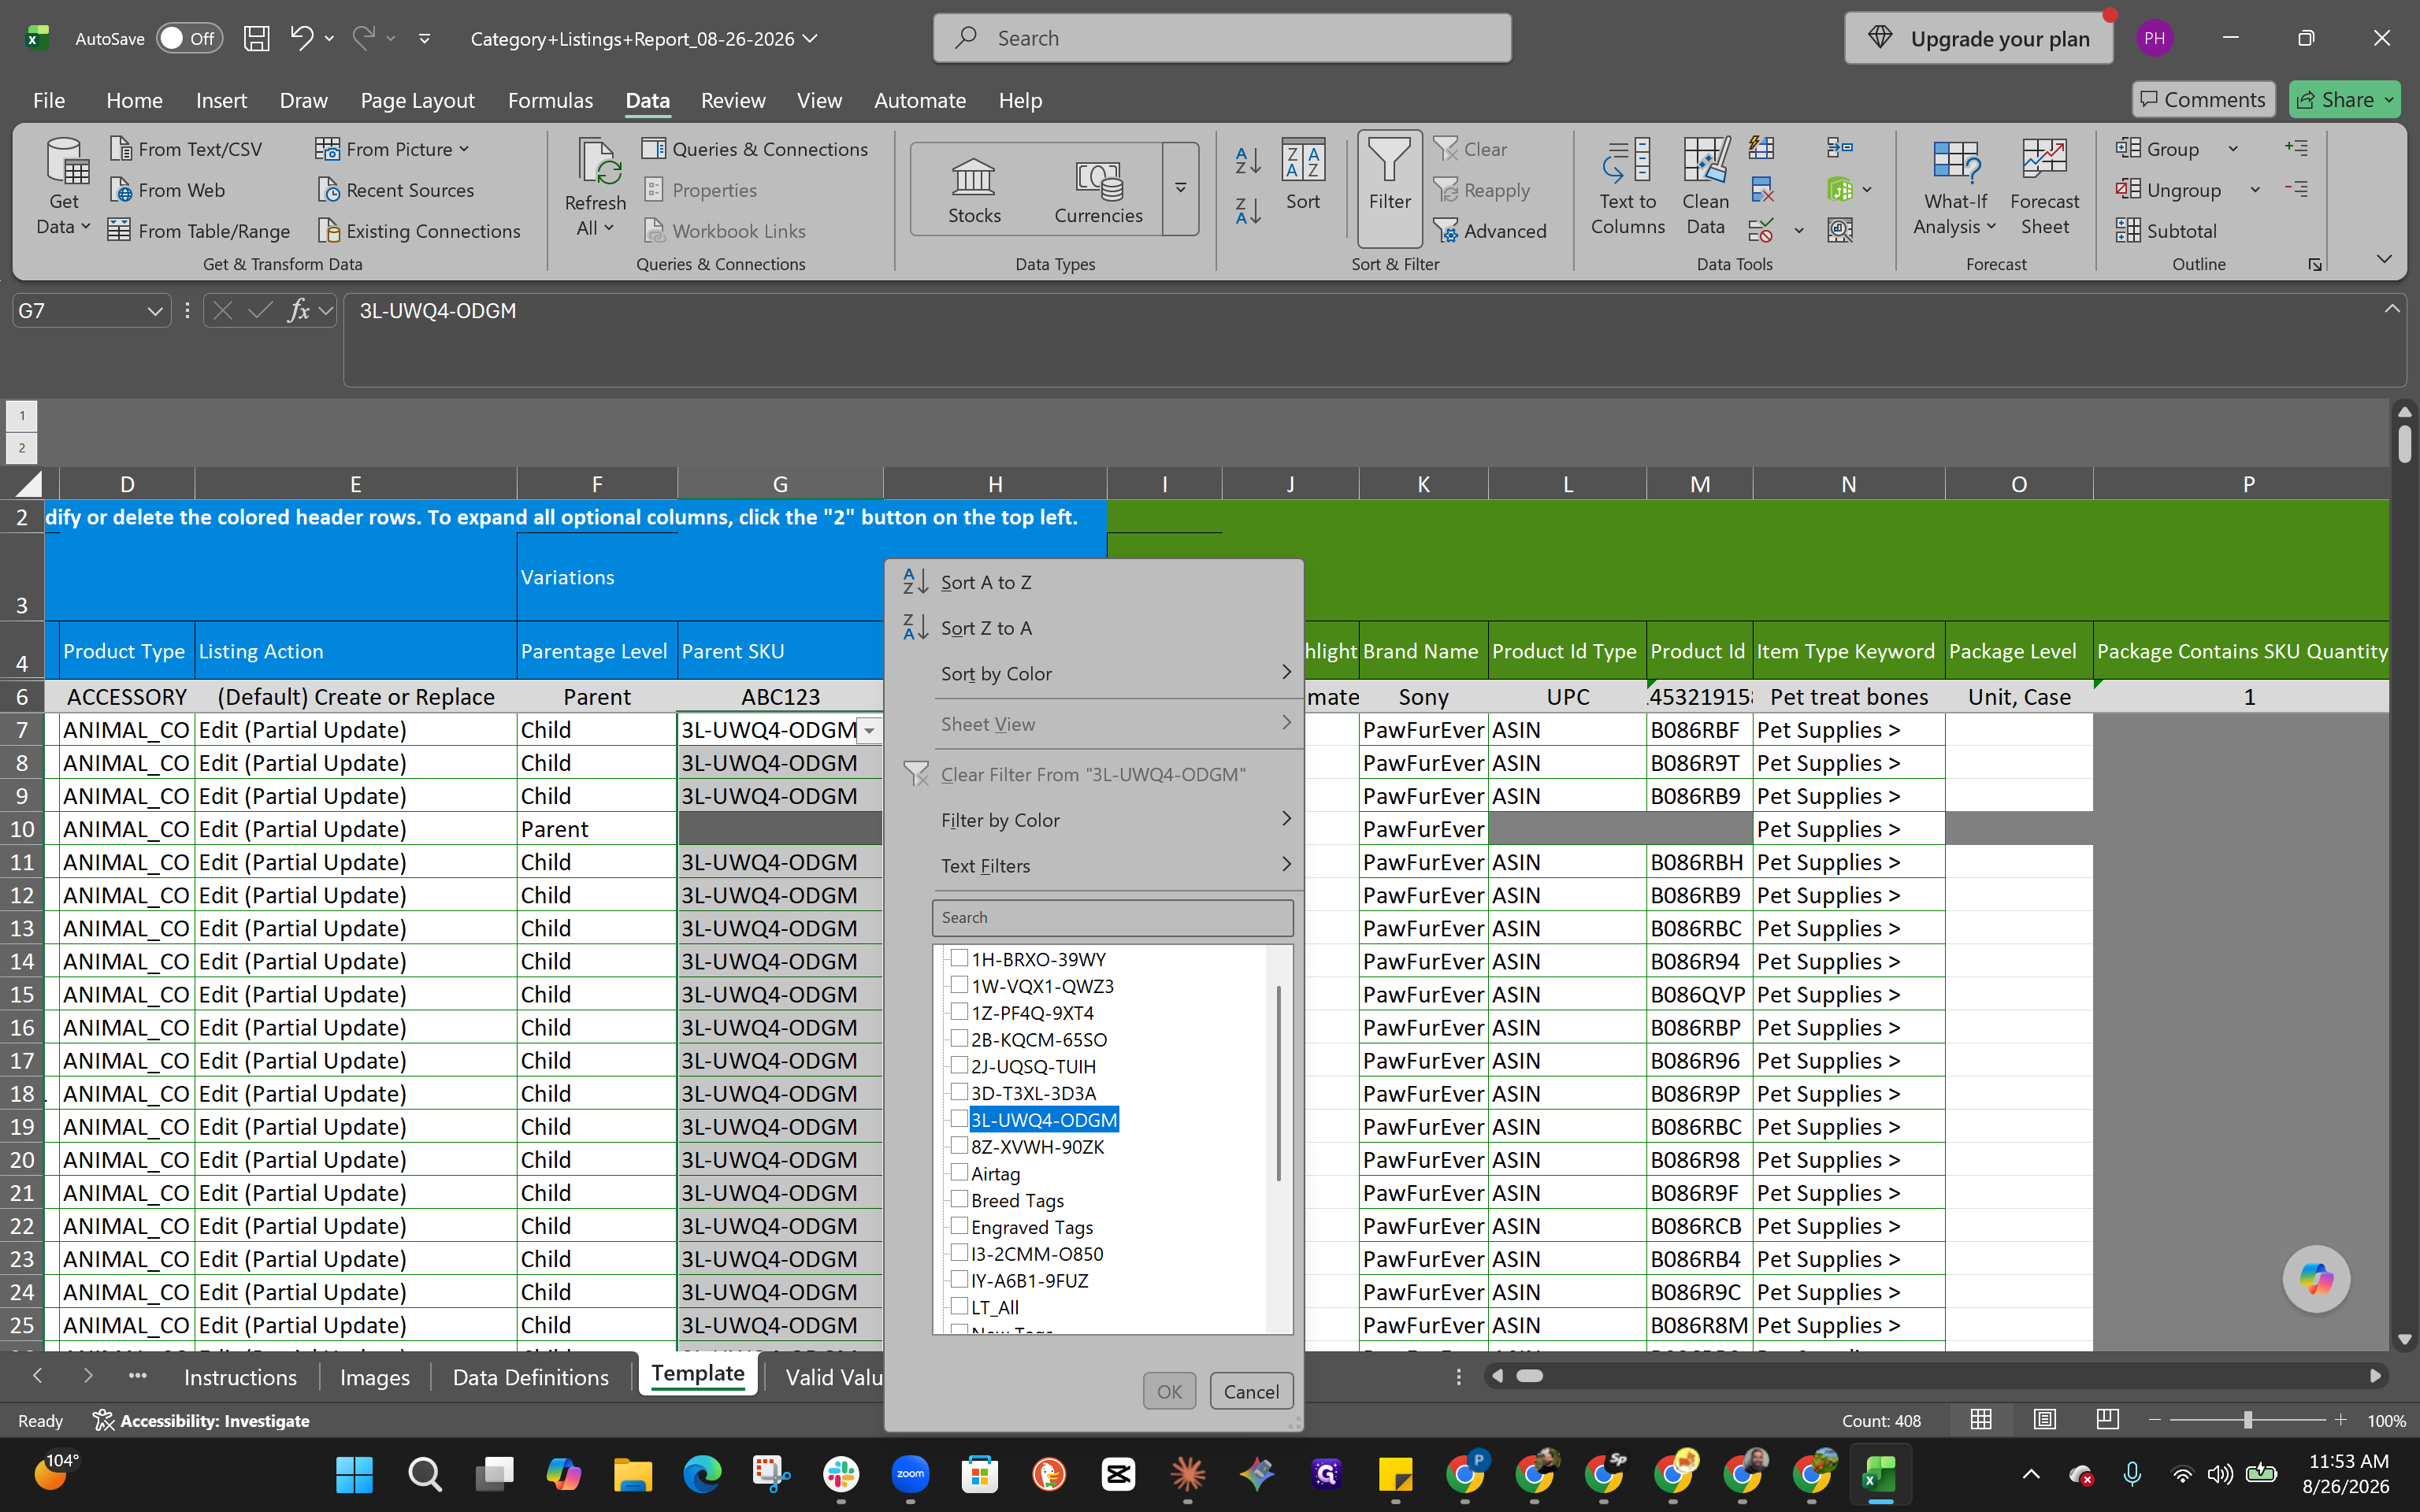Switch to Page Layout view icon
2420x1512 pixels.
click(2044, 1420)
